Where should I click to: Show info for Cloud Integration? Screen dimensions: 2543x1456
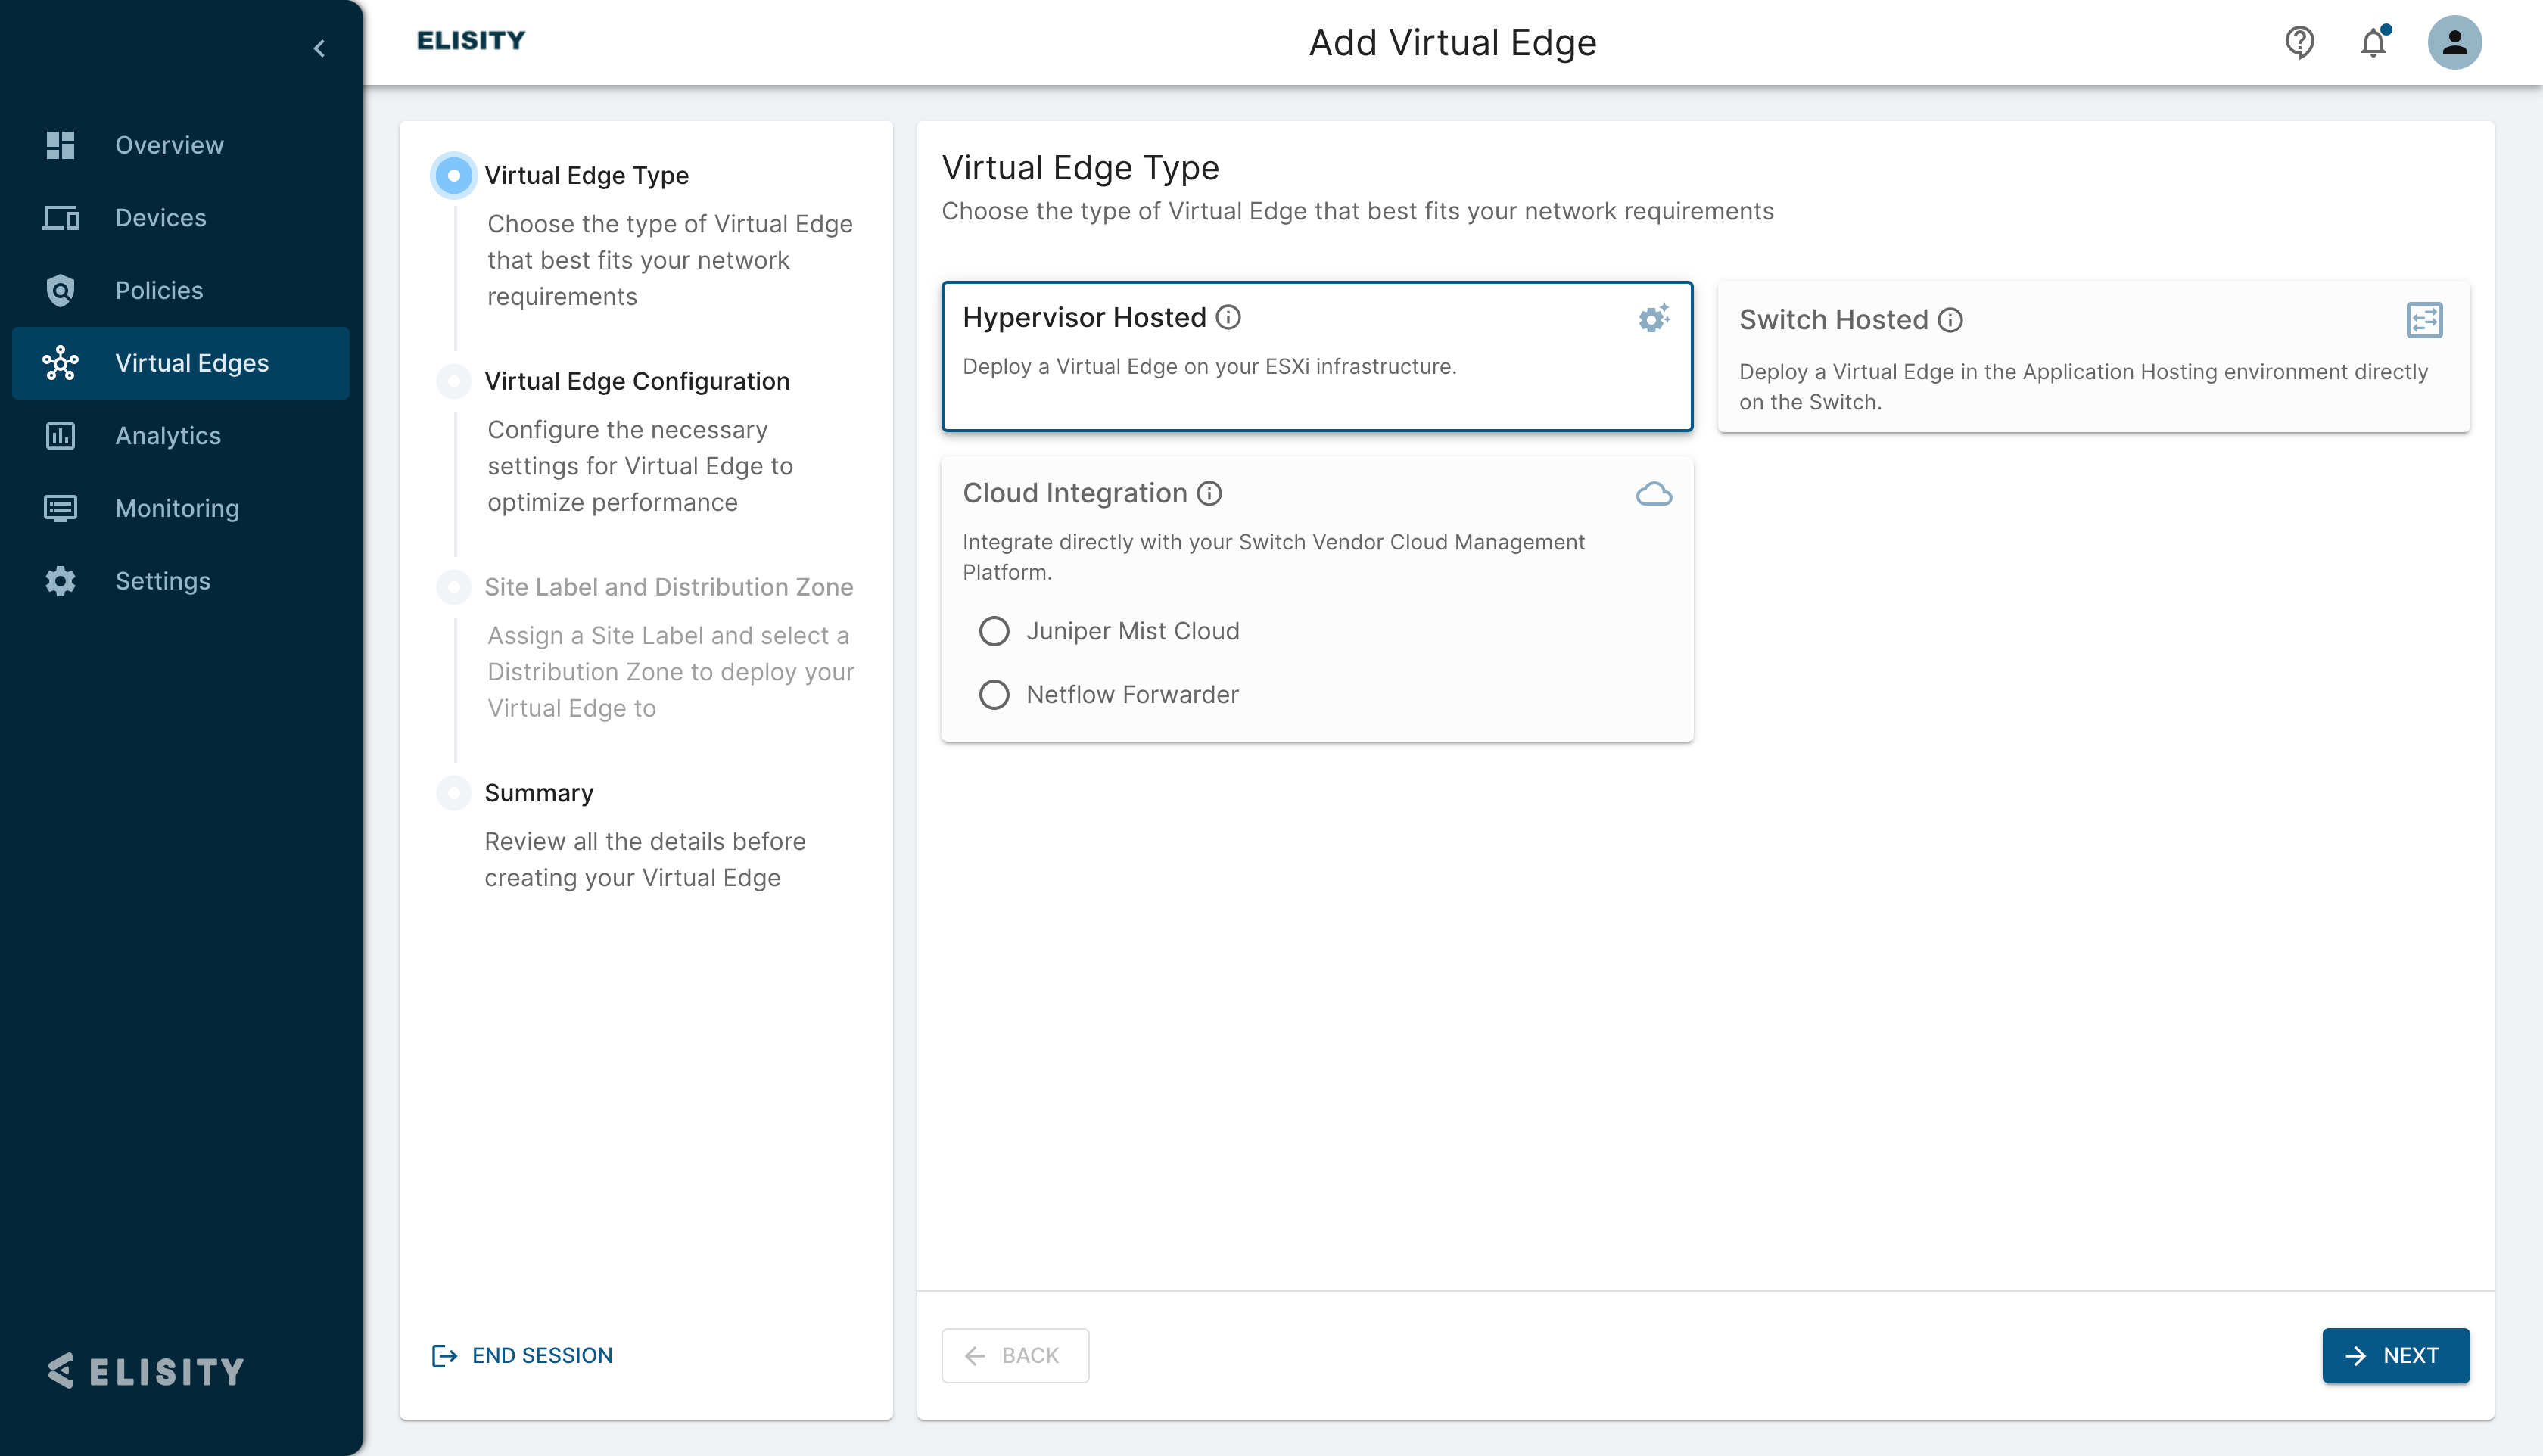coord(1209,494)
